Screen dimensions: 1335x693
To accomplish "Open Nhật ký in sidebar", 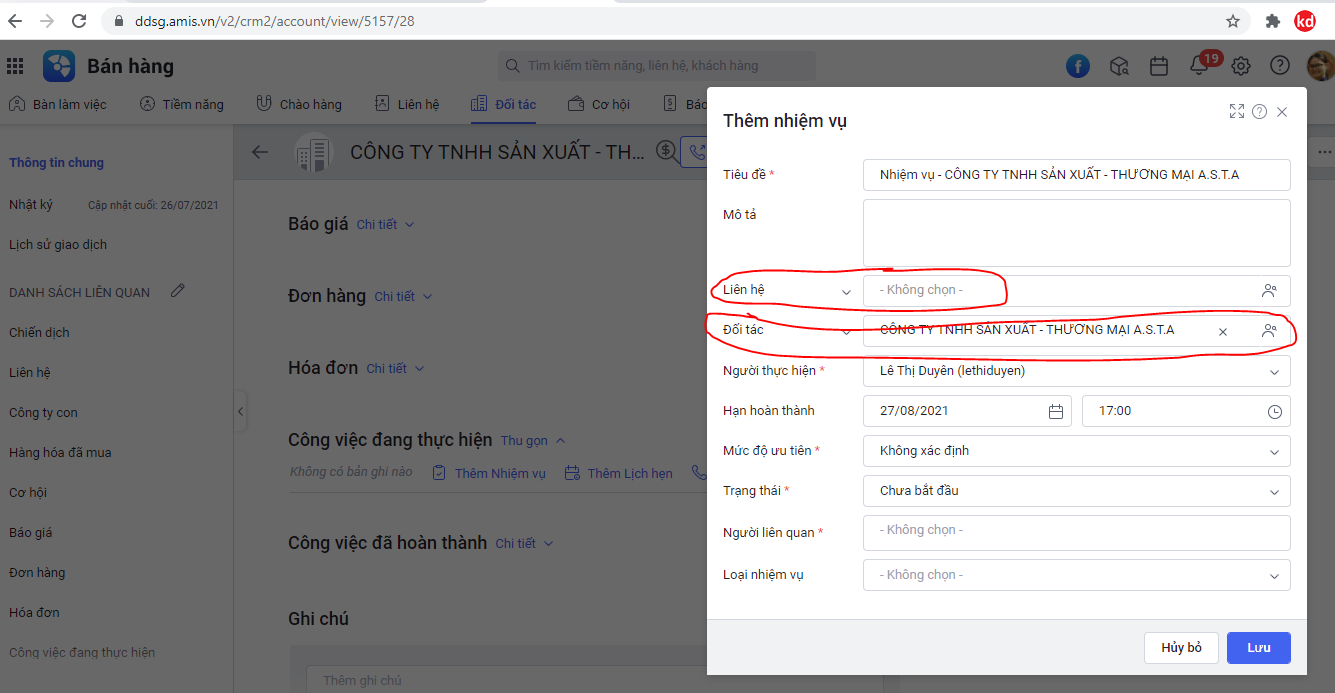I will tap(31, 205).
